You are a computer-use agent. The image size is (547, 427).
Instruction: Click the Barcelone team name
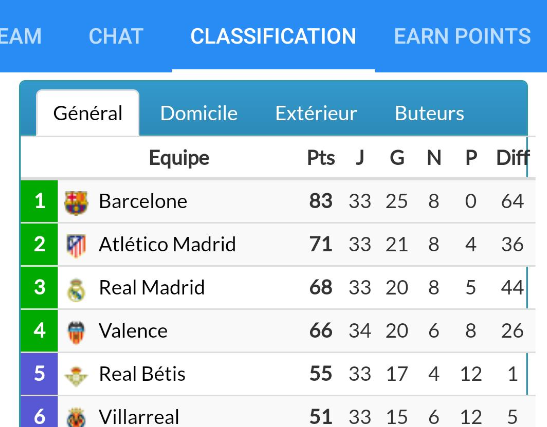(143, 201)
